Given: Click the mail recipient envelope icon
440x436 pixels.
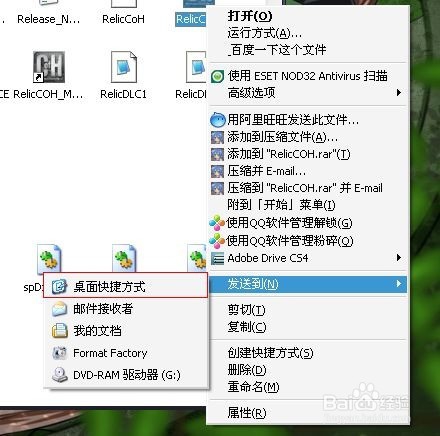Looking at the screenshot, I should (60, 309).
